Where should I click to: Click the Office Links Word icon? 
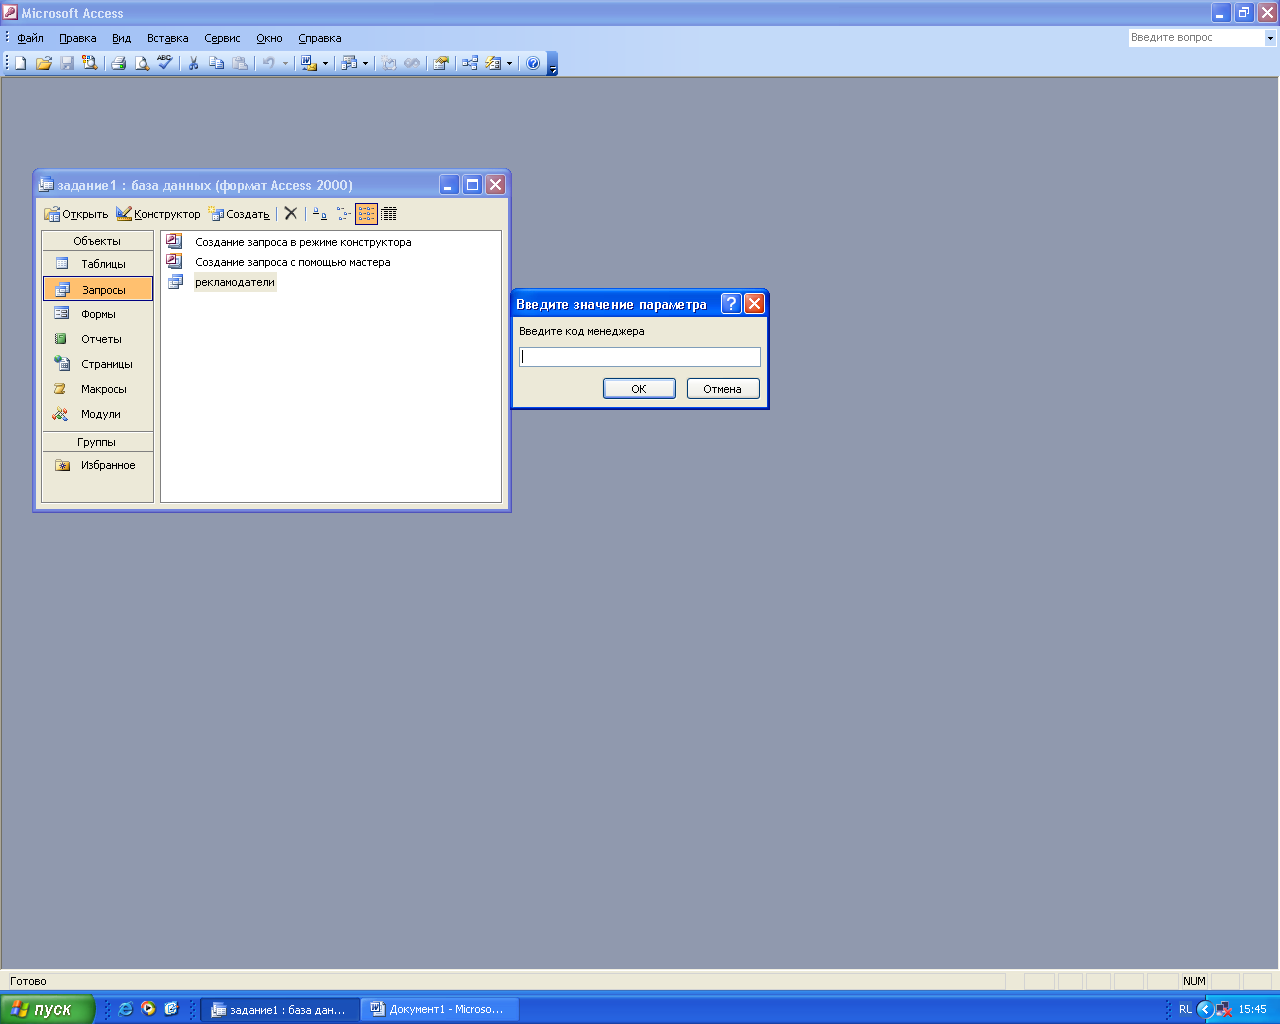click(x=309, y=63)
